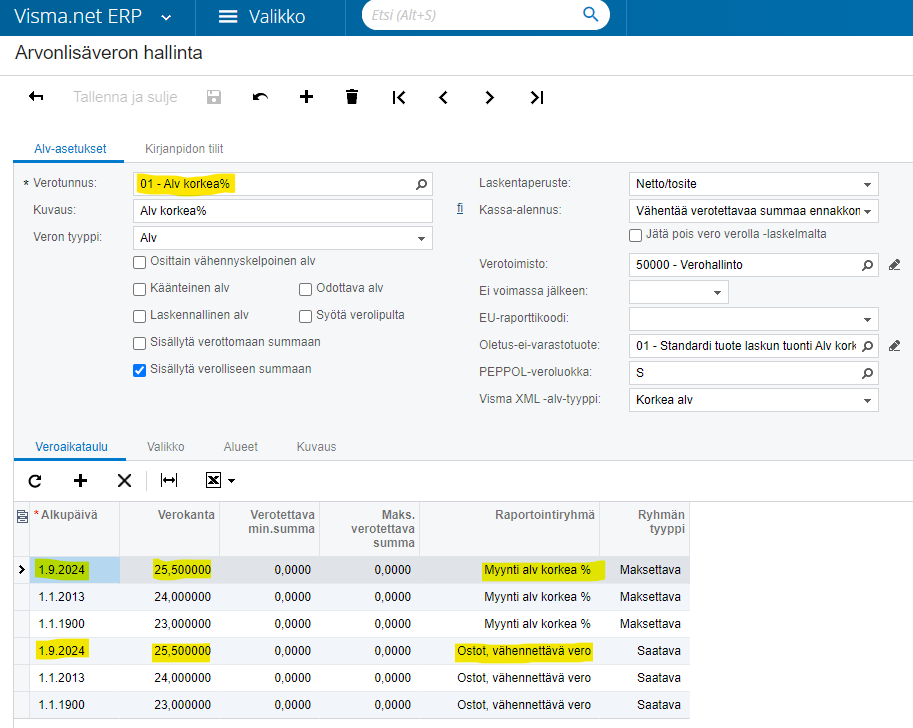Export the grid to Excel

click(220, 480)
